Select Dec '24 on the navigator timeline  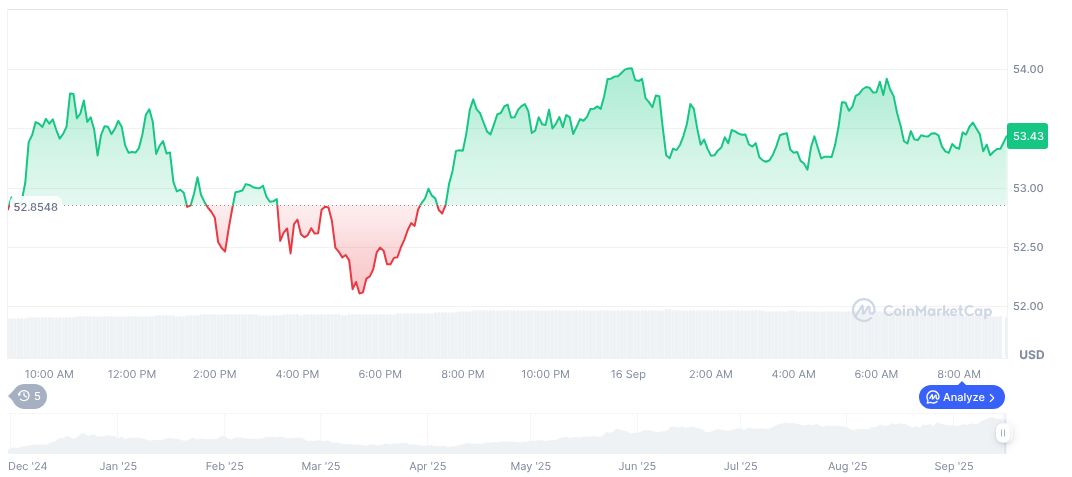(28, 466)
